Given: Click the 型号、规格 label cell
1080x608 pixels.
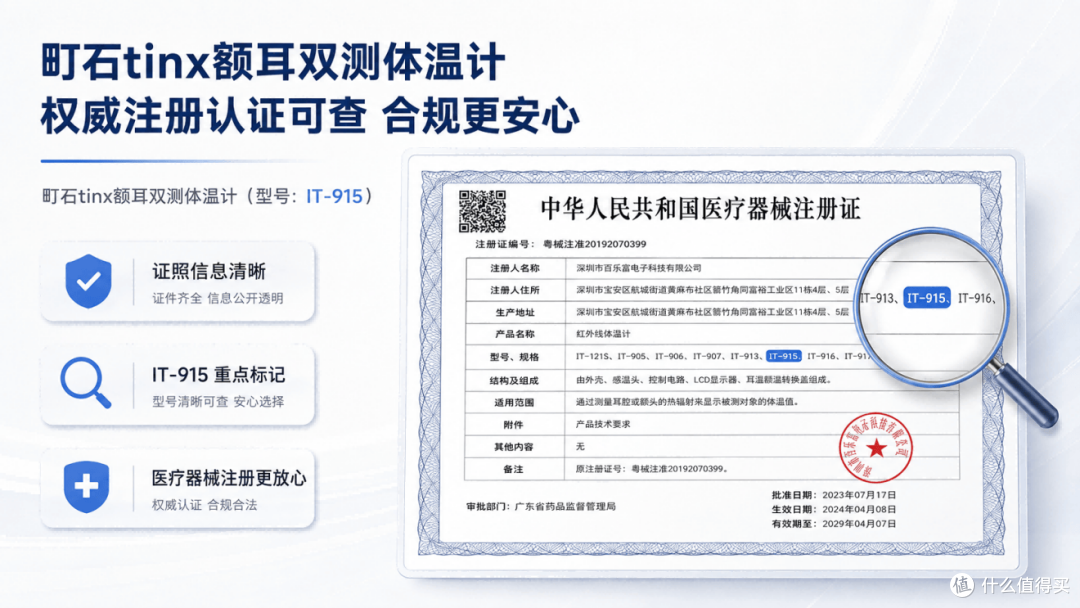Looking at the screenshot, I should coord(515,357).
